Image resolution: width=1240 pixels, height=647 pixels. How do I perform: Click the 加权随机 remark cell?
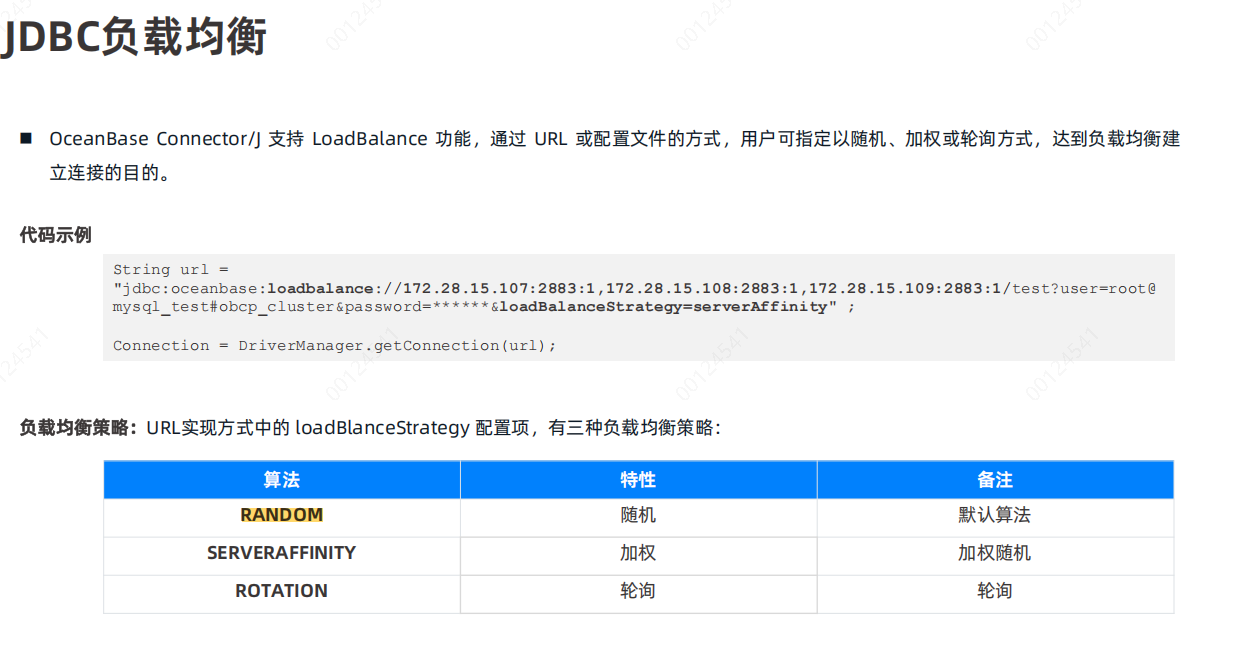(x=994, y=553)
